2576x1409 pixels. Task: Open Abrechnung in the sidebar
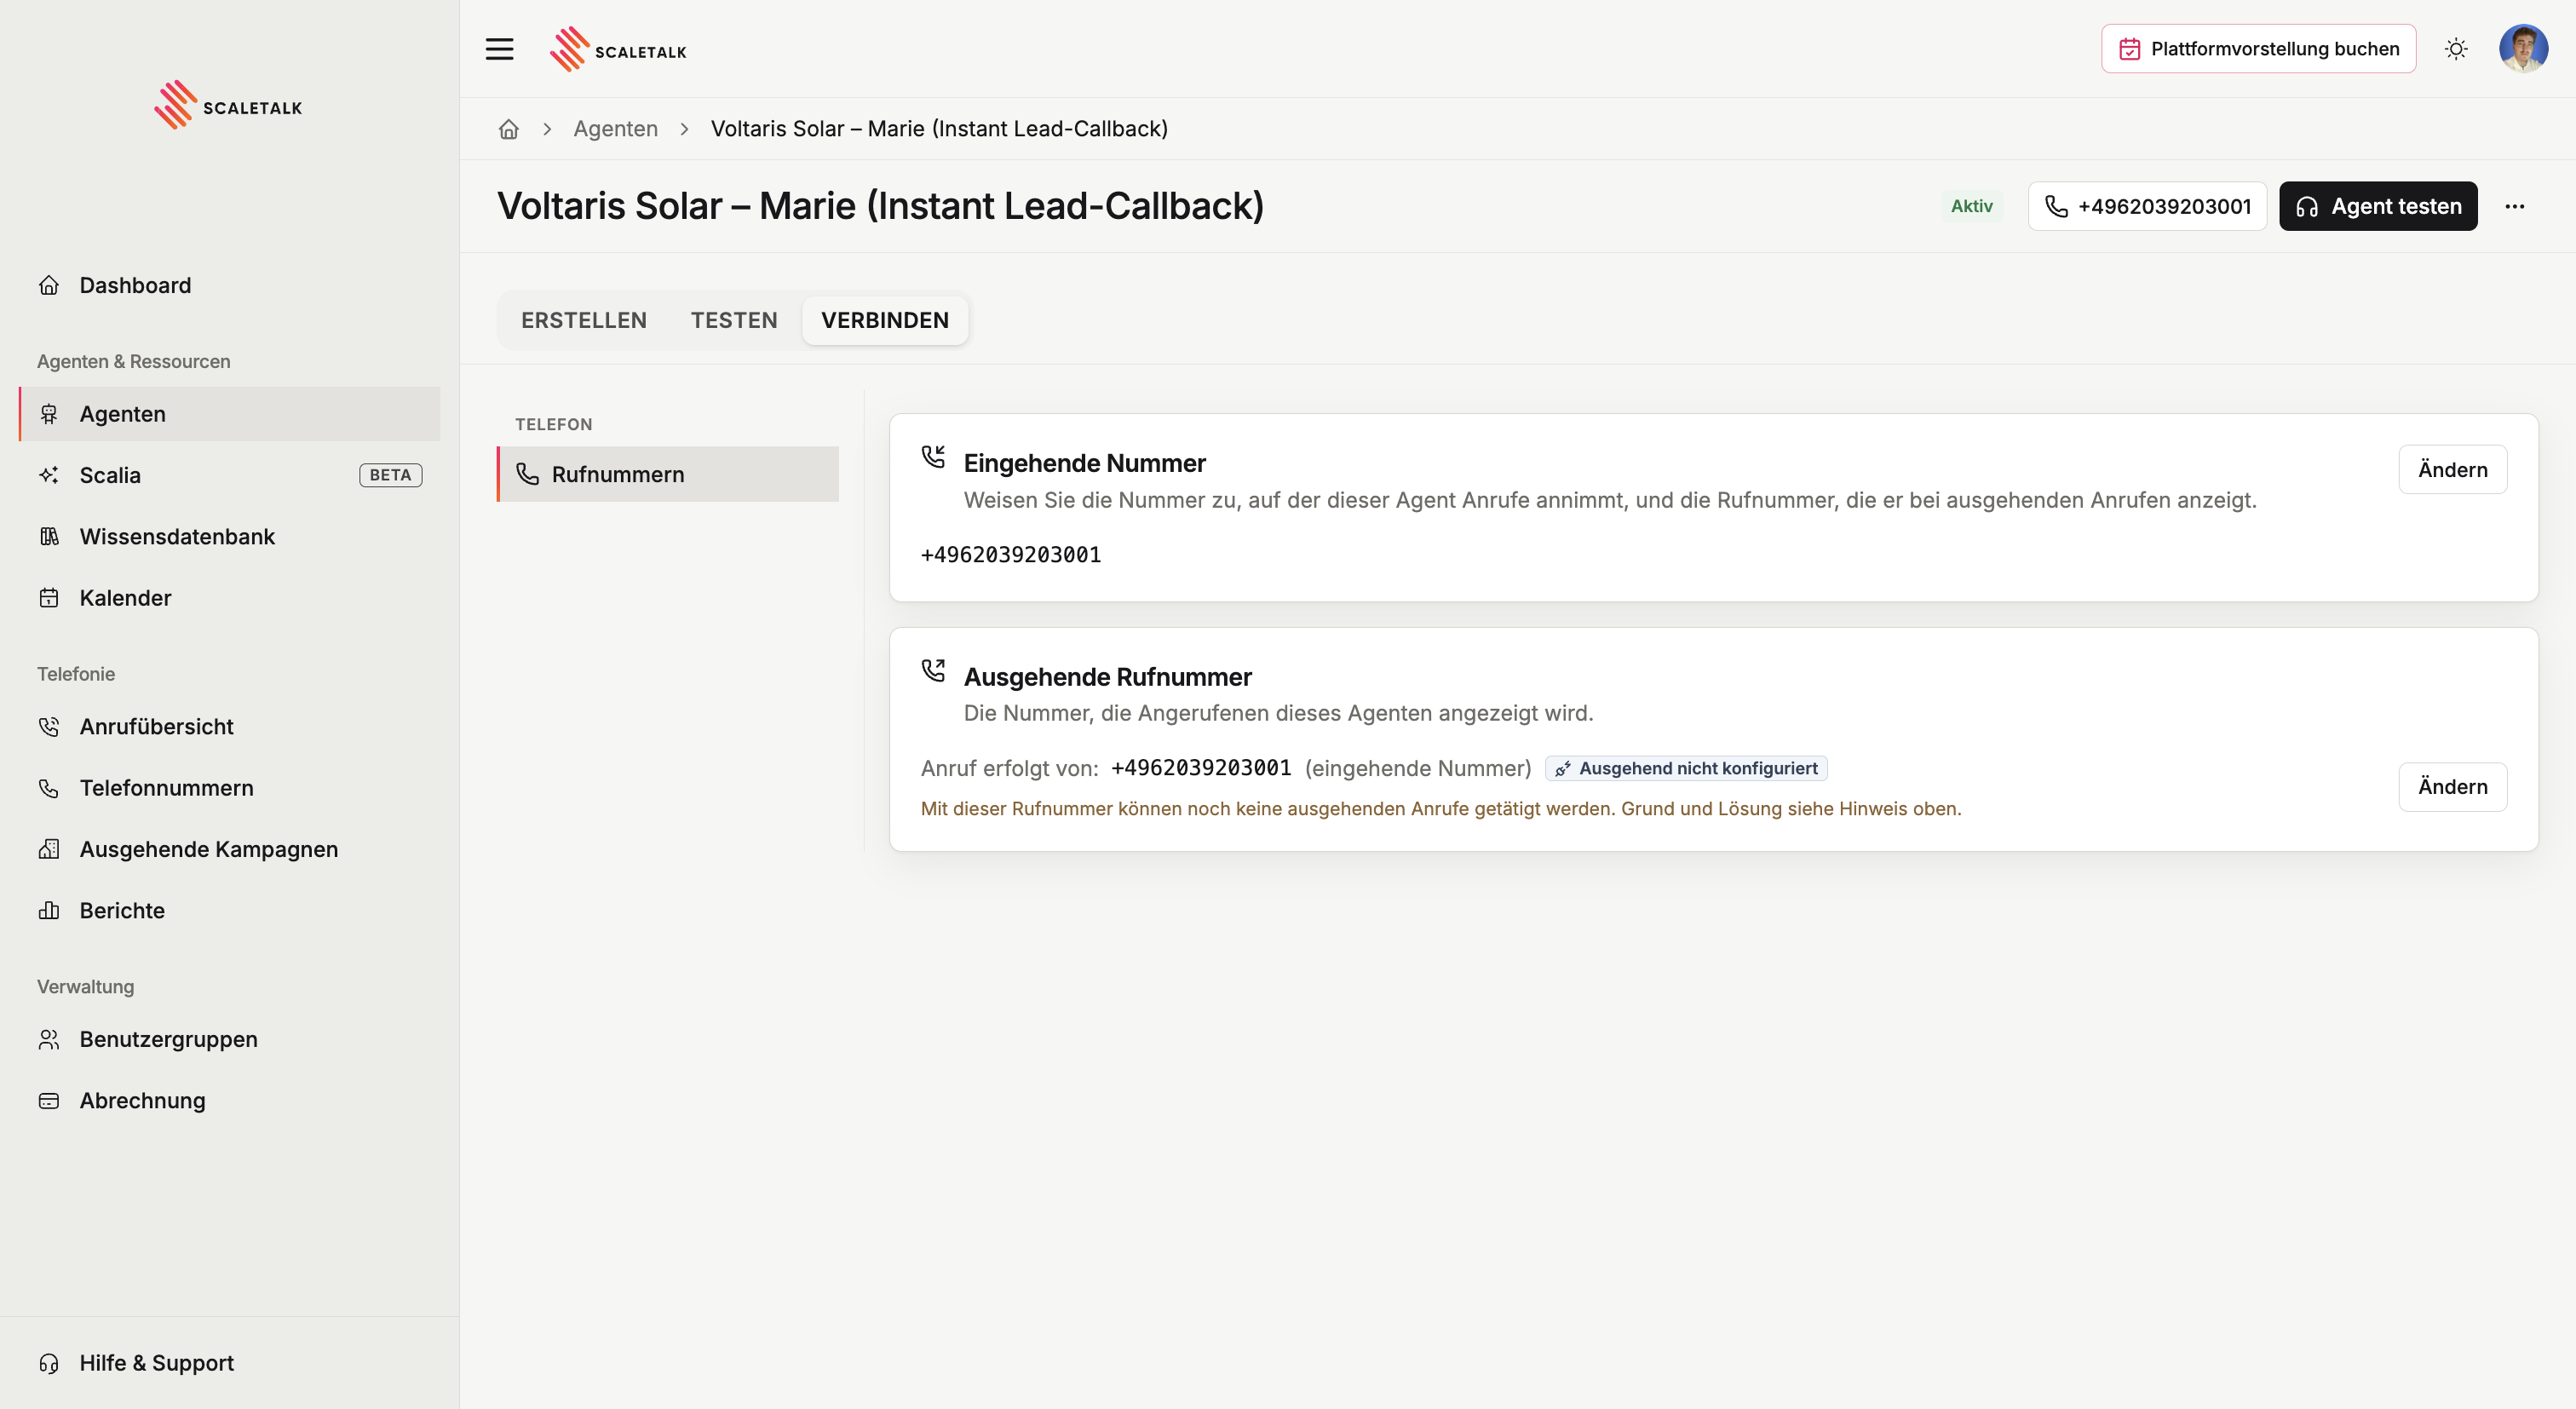point(230,1101)
